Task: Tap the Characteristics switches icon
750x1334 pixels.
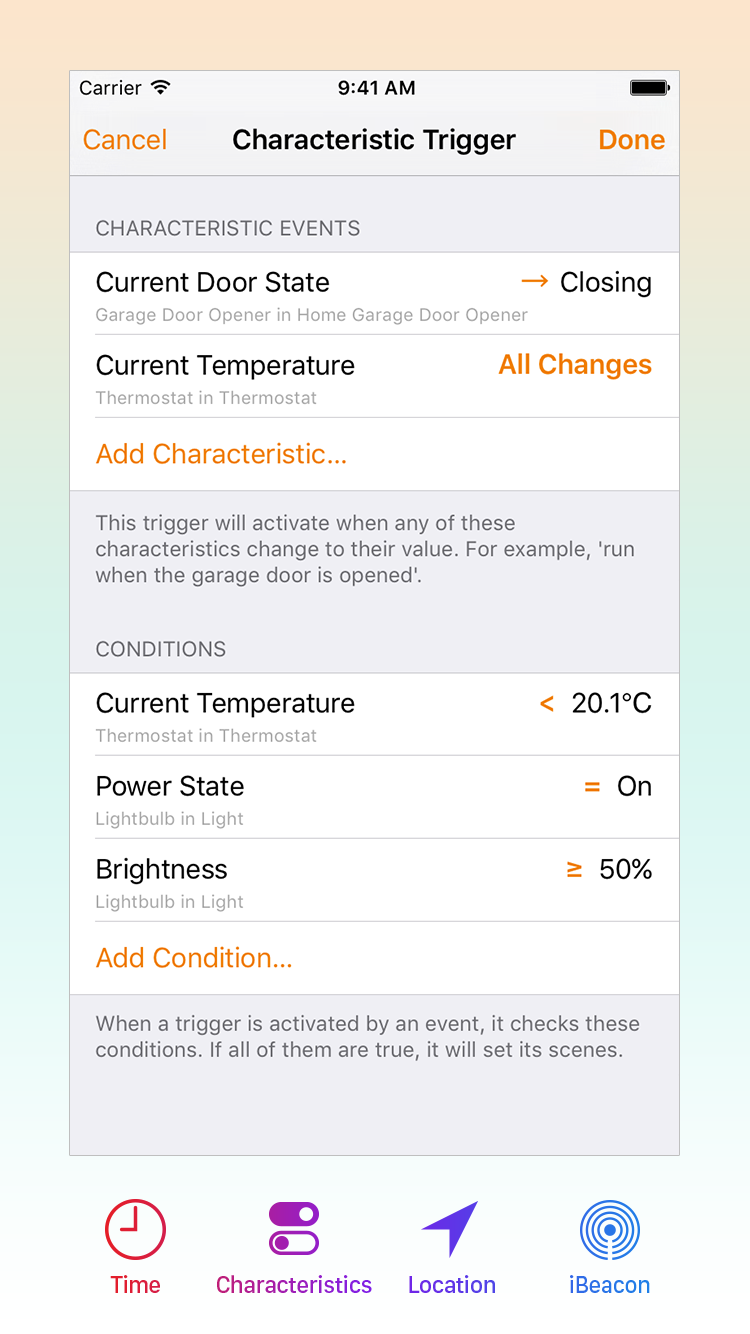Action: tap(294, 1229)
